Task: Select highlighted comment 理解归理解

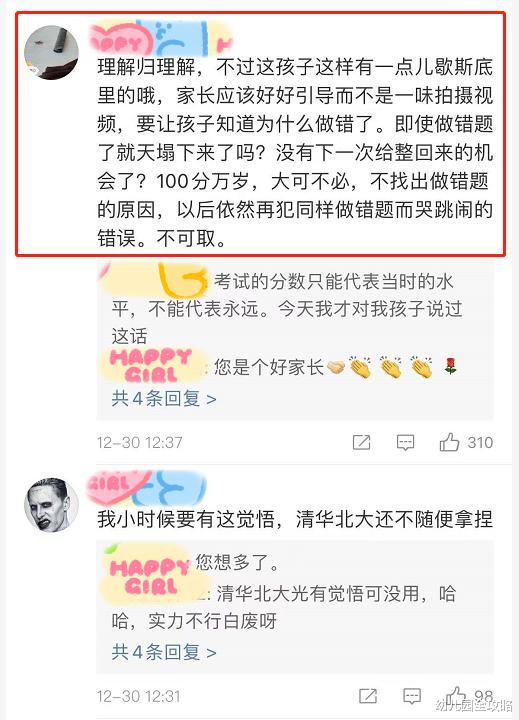Action: (x=295, y=152)
